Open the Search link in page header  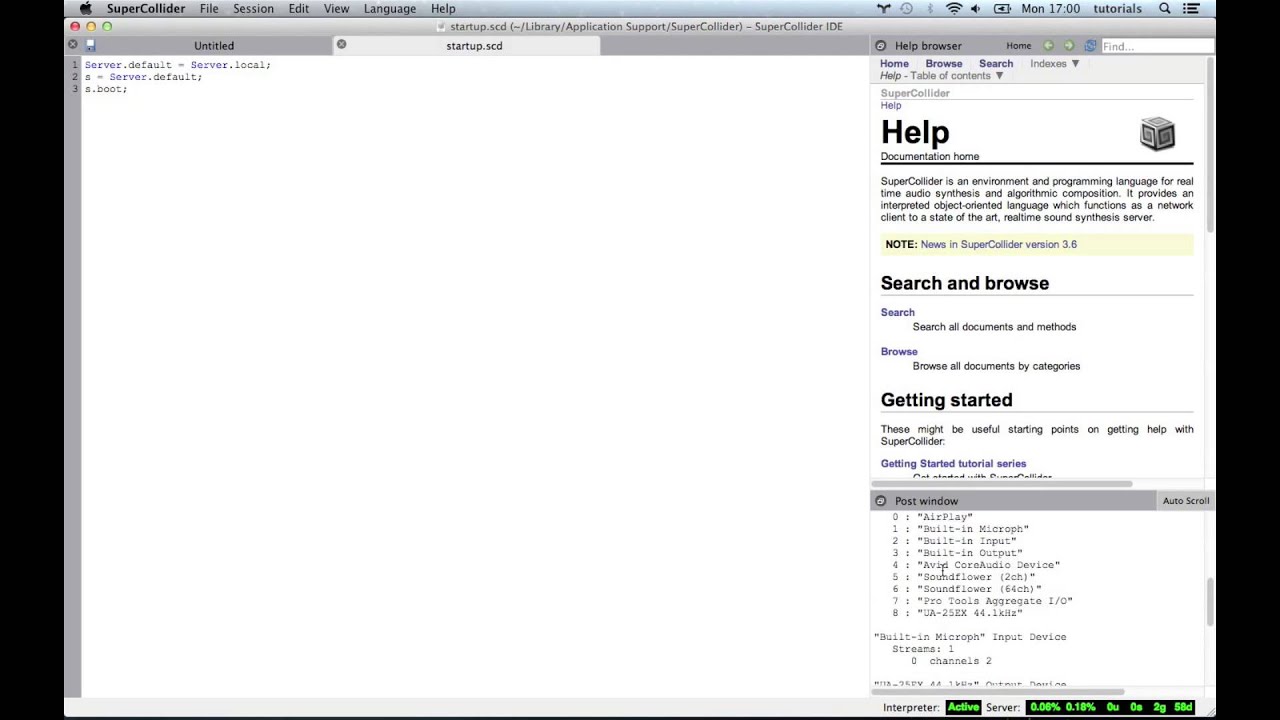pos(996,64)
